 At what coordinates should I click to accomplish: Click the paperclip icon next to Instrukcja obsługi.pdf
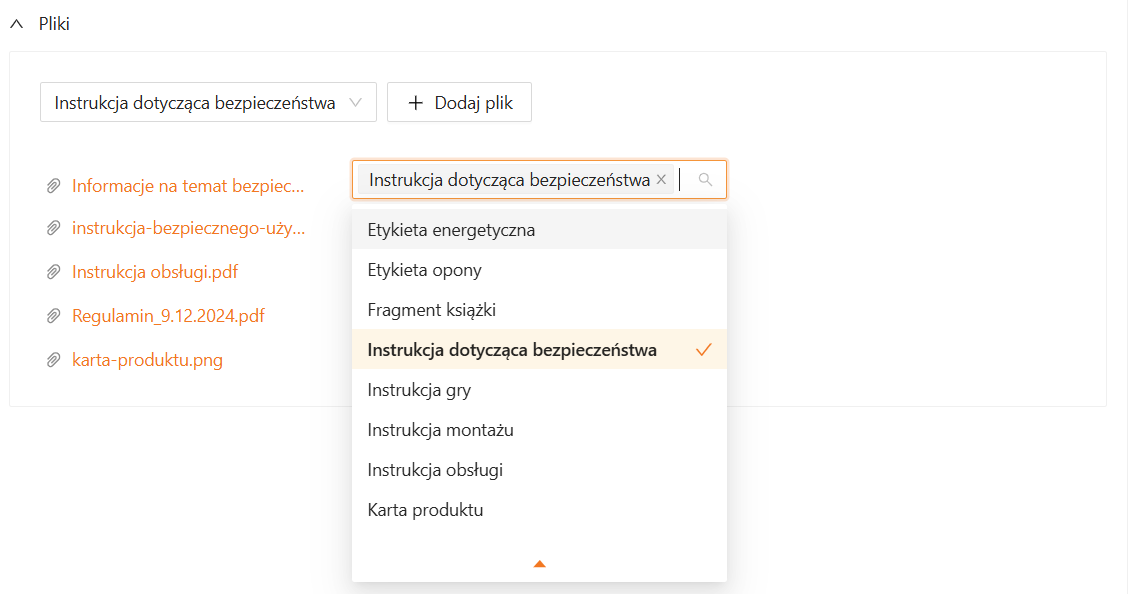54,270
